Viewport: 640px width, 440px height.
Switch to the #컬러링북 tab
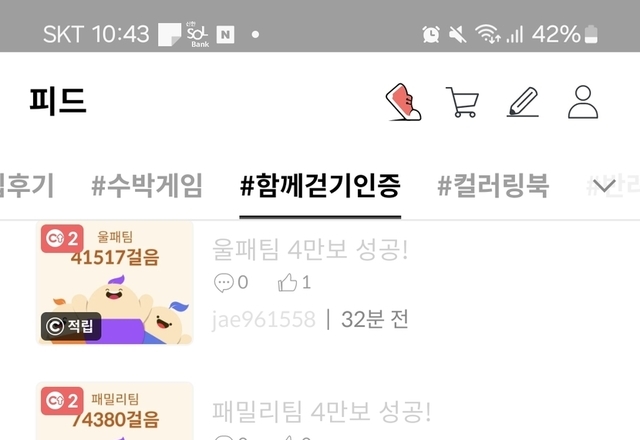pos(493,186)
